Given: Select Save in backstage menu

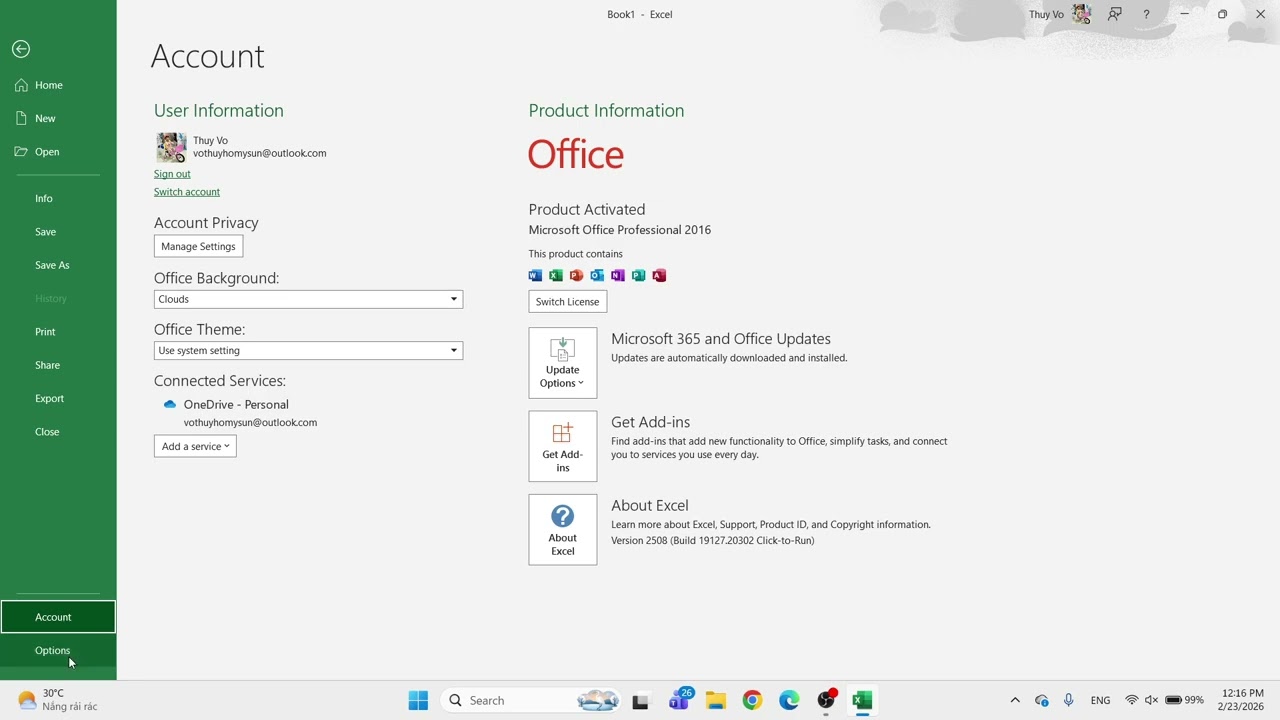Looking at the screenshot, I should [58, 232].
